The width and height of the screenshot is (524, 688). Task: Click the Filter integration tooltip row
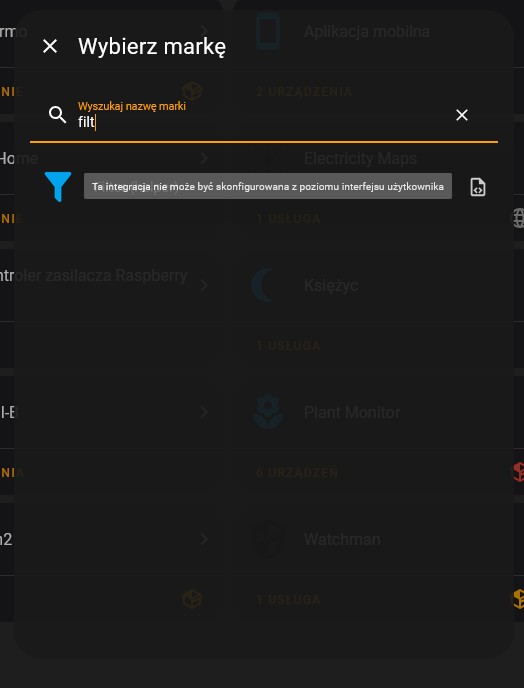tap(268, 186)
